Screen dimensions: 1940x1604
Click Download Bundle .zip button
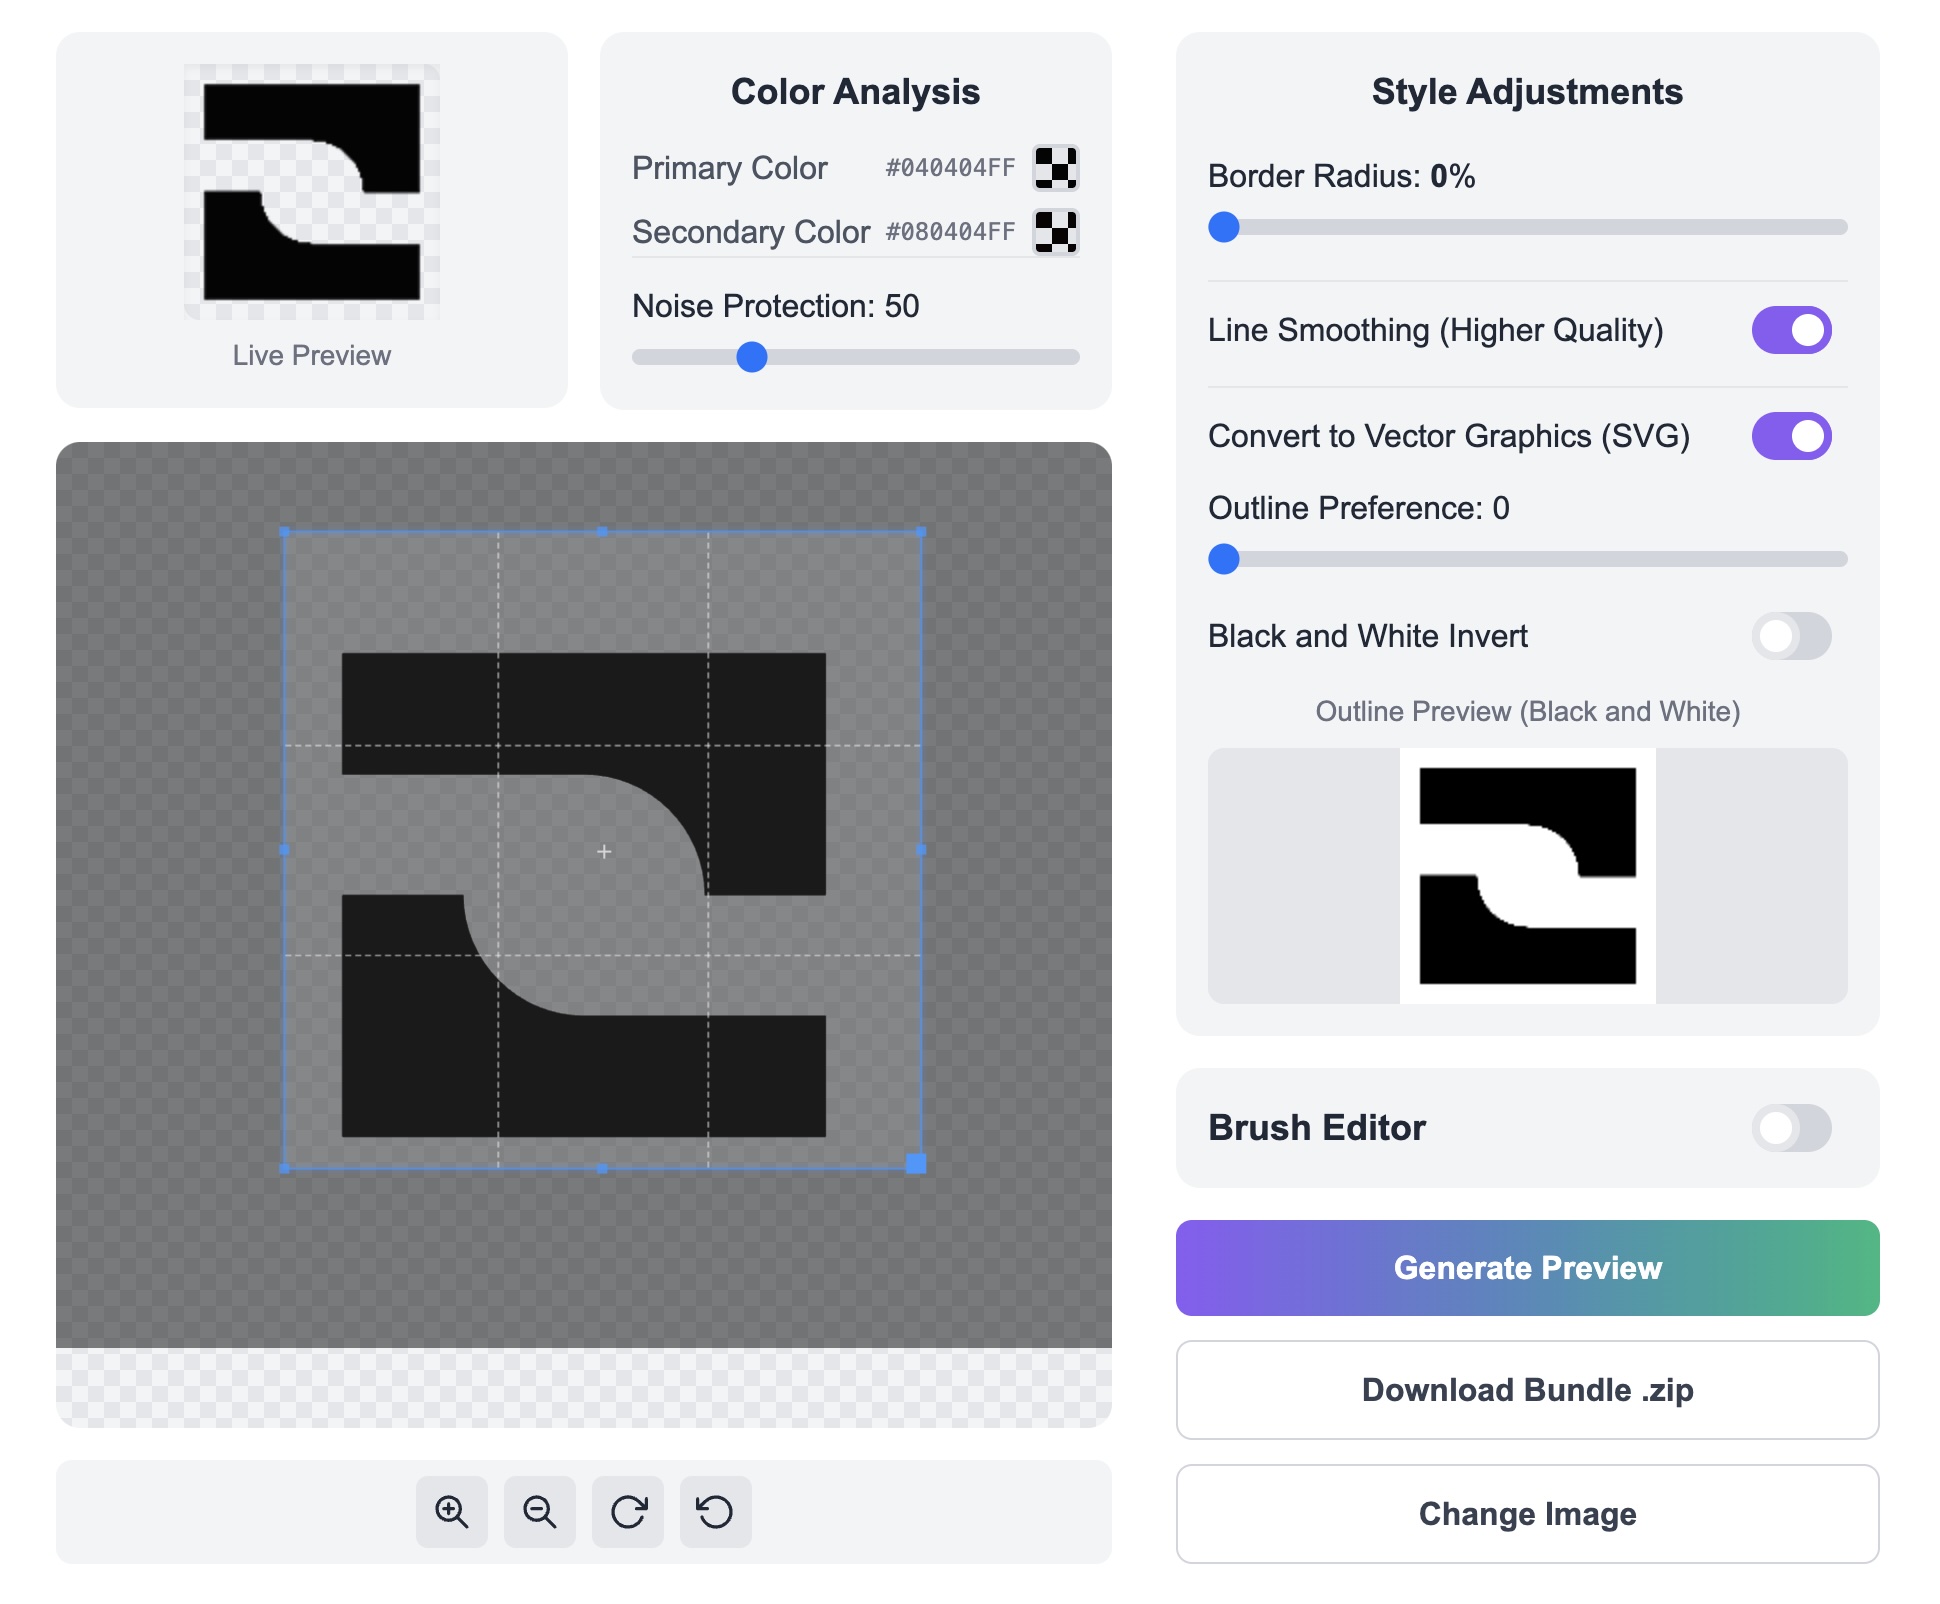pos(1527,1390)
